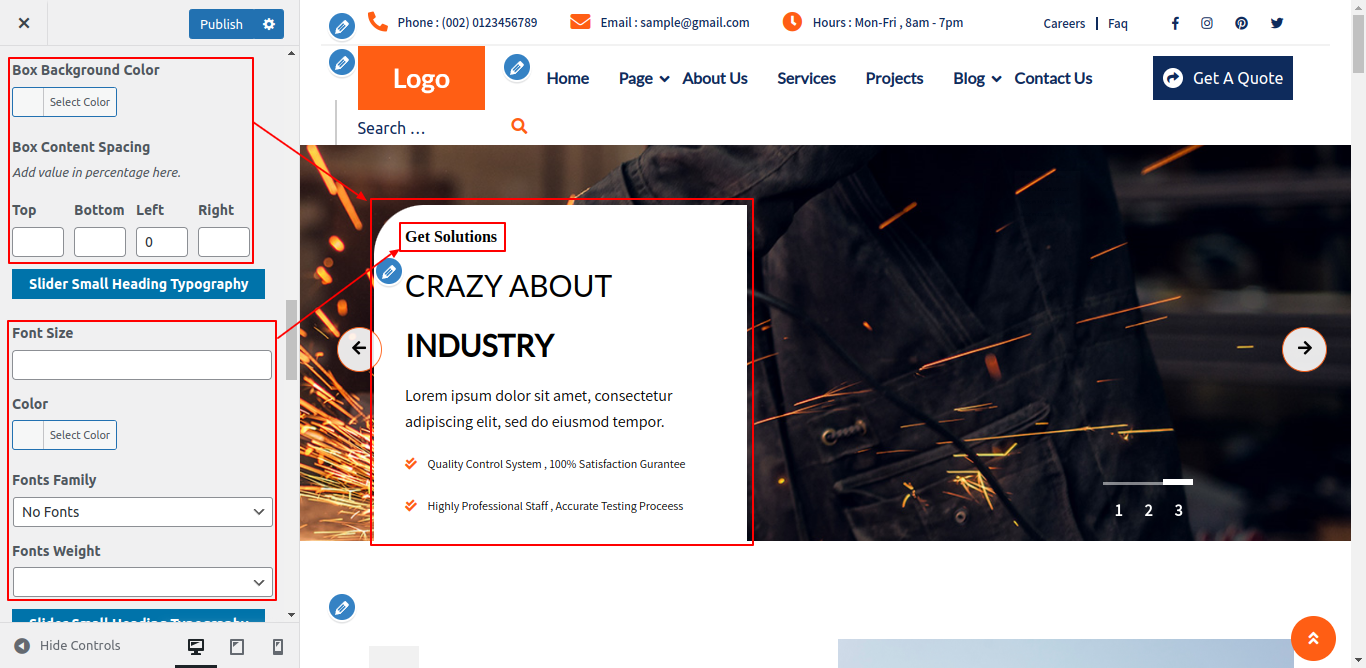1366x668 pixels.
Task: Click the Get A Quote button
Action: tap(1222, 78)
